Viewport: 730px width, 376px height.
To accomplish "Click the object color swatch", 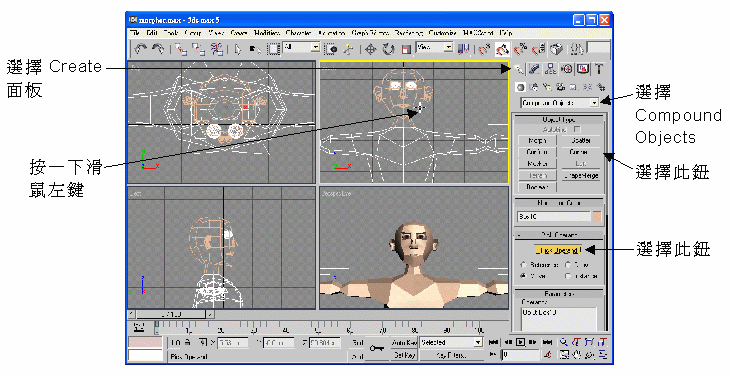I will tap(596, 217).
